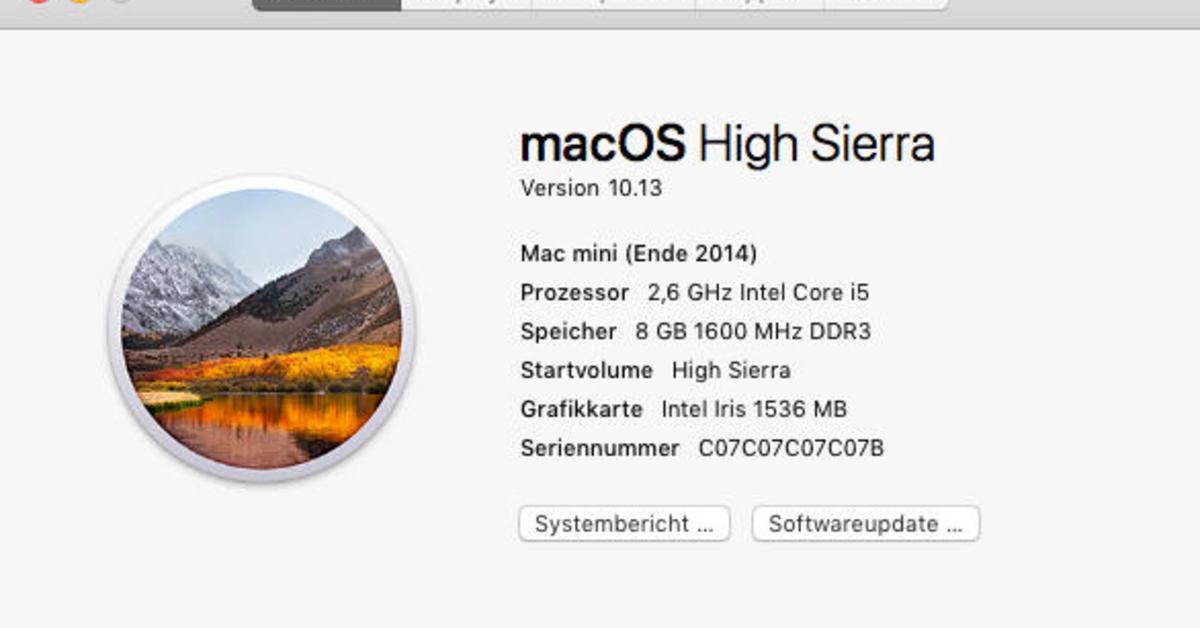1200x628 pixels.
Task: Minimize the window with the yellow button
Action: [x=80, y=1]
